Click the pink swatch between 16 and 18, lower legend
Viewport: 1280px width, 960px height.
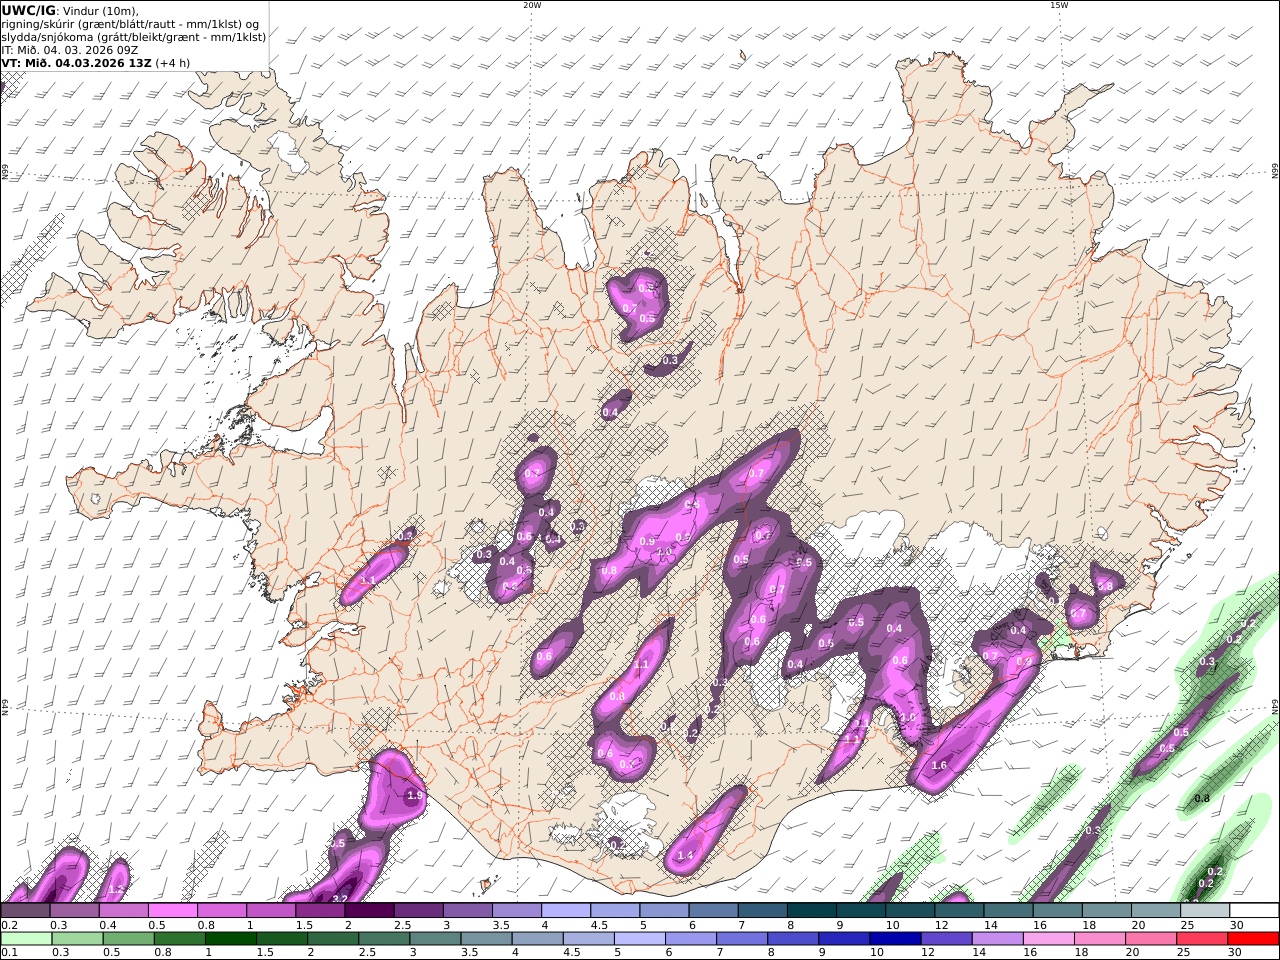coord(1049,939)
